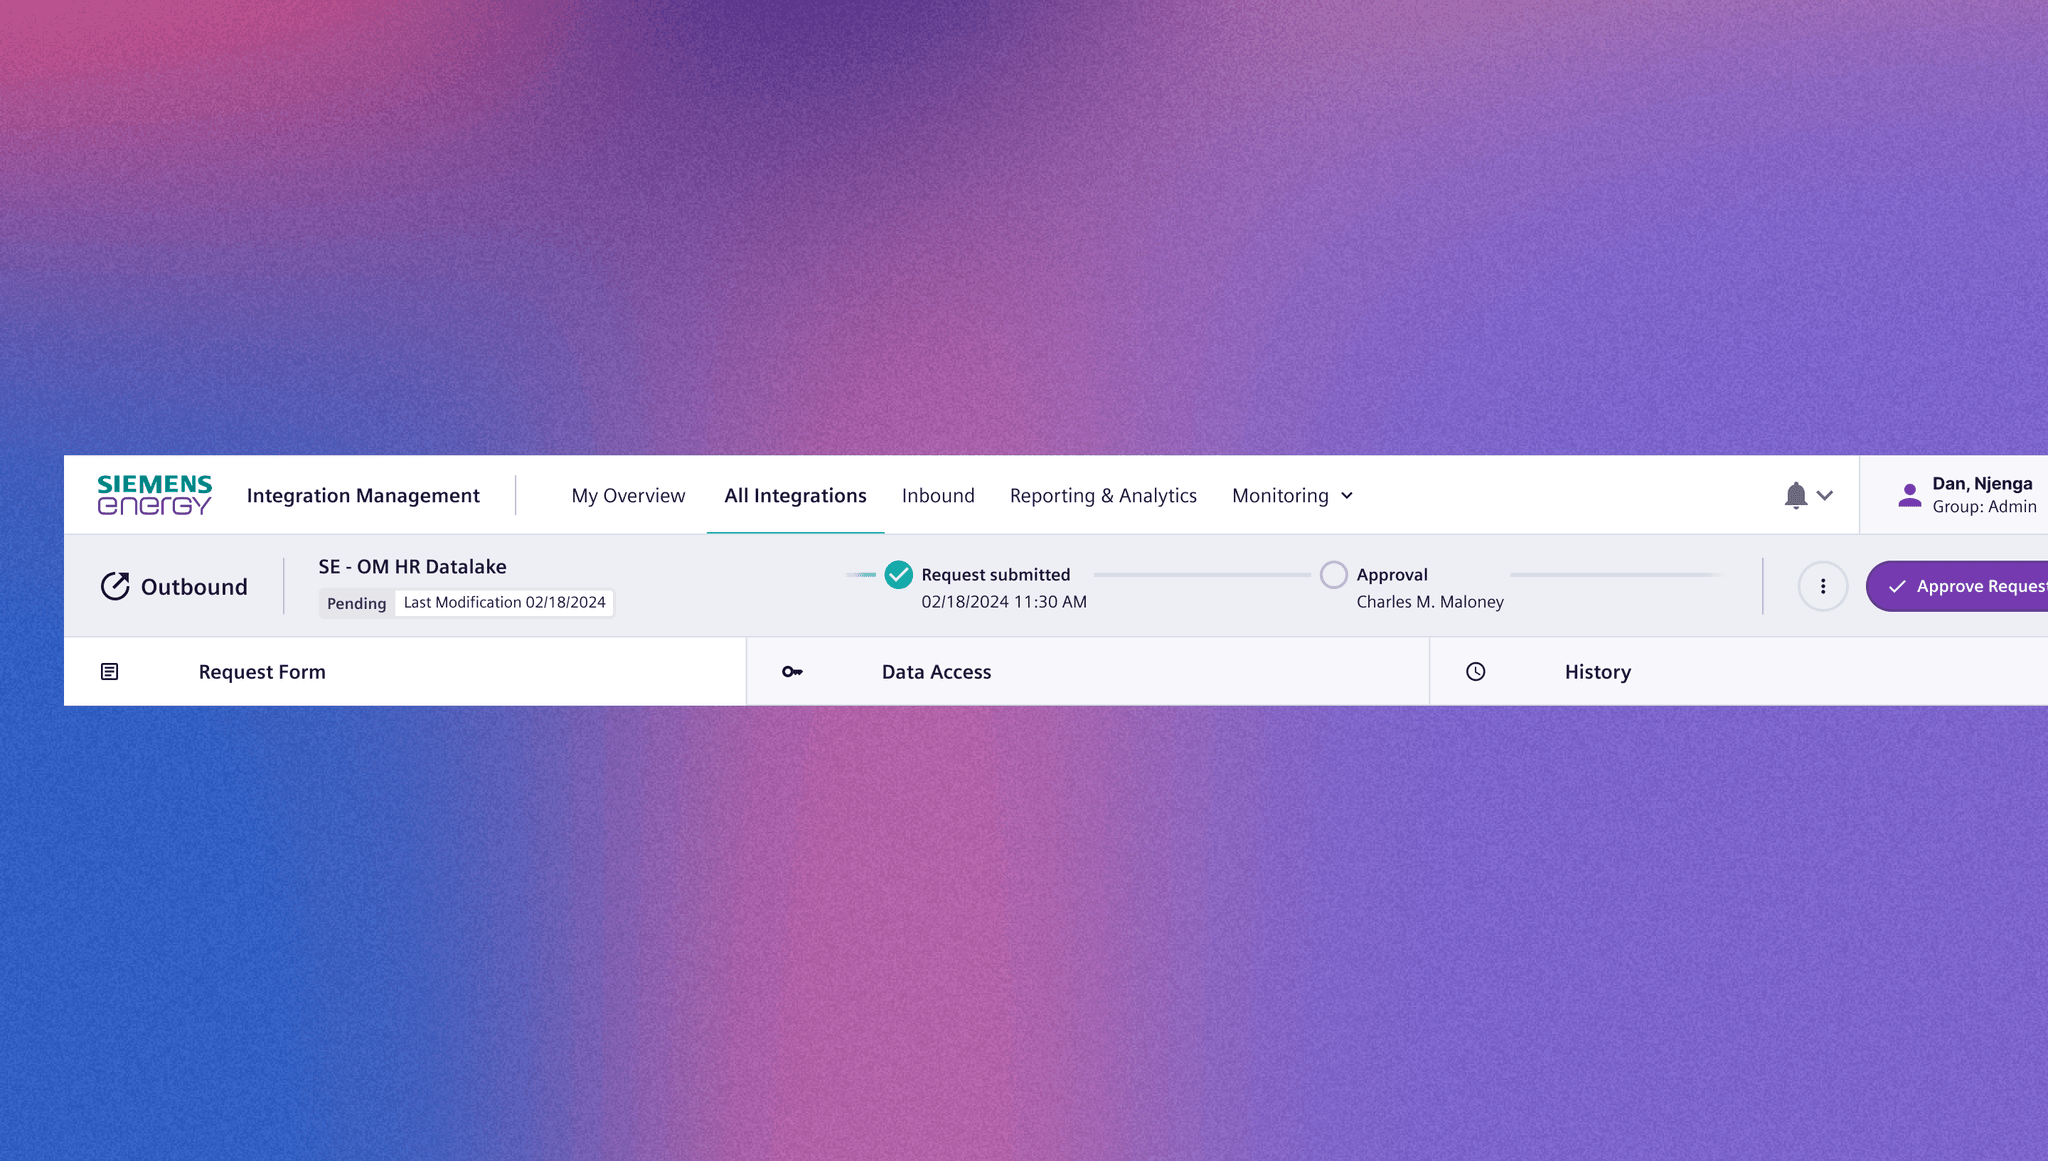Switch to the Inbound tab

click(x=937, y=496)
